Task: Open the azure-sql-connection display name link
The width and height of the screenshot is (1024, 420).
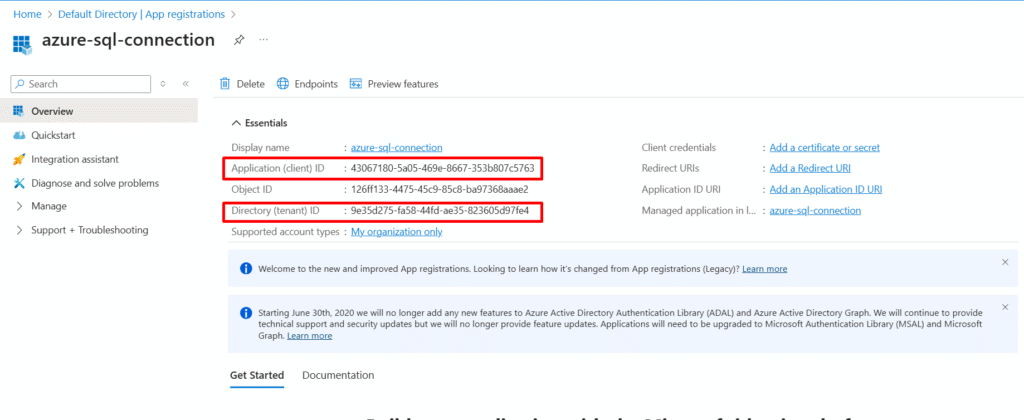Action: tap(396, 148)
